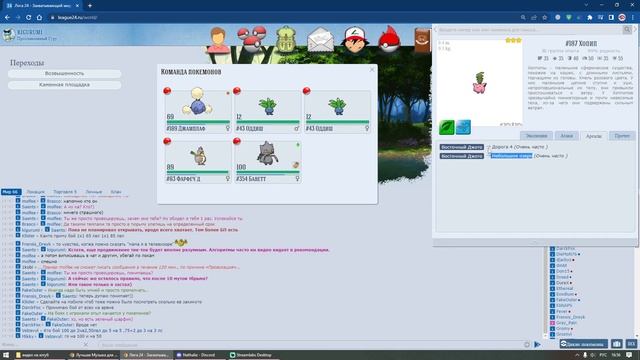
Task: Switch to Ареалы tab in Pokédex
Action: point(593,136)
